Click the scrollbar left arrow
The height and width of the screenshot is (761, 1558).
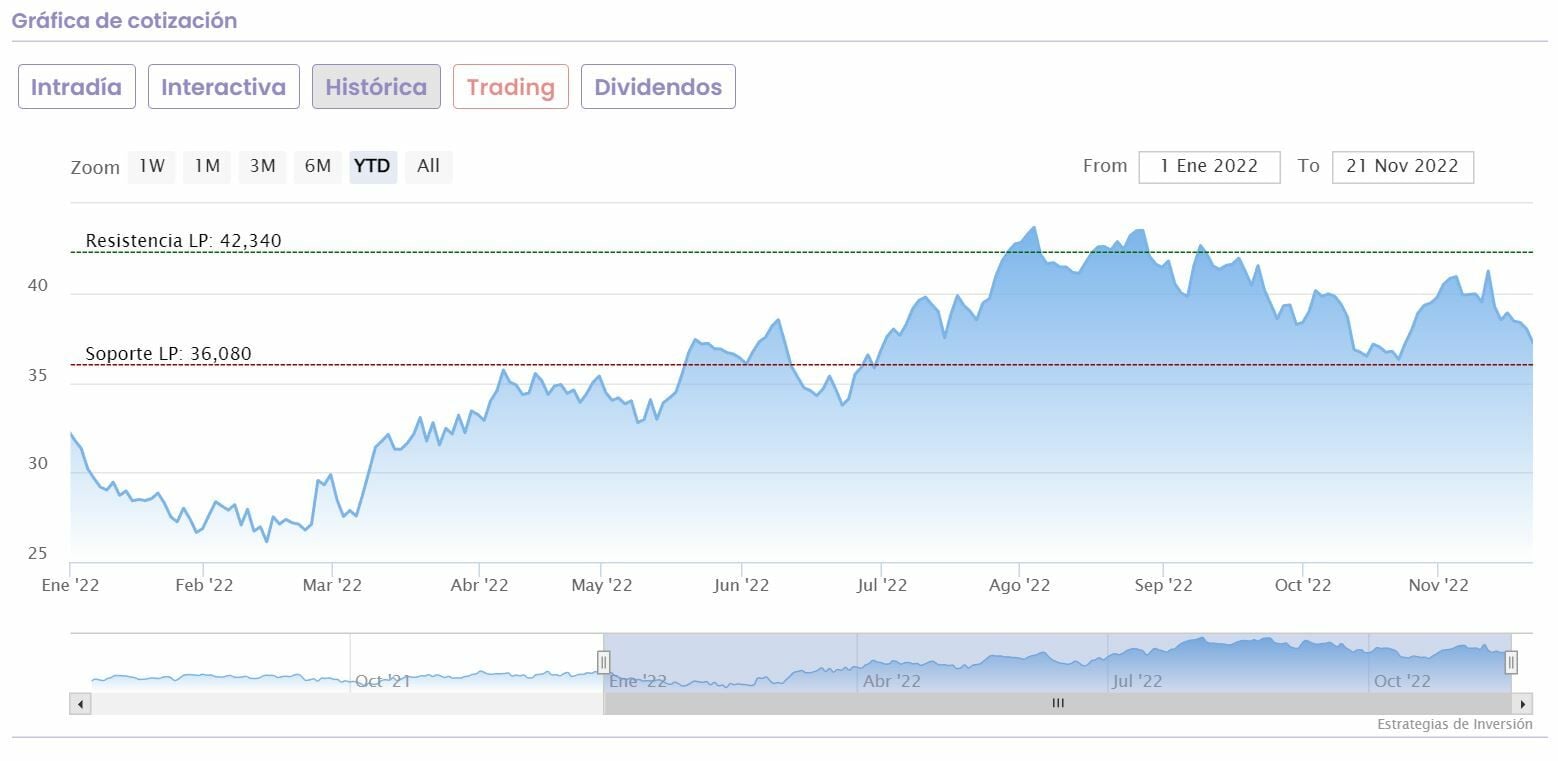tap(80, 704)
